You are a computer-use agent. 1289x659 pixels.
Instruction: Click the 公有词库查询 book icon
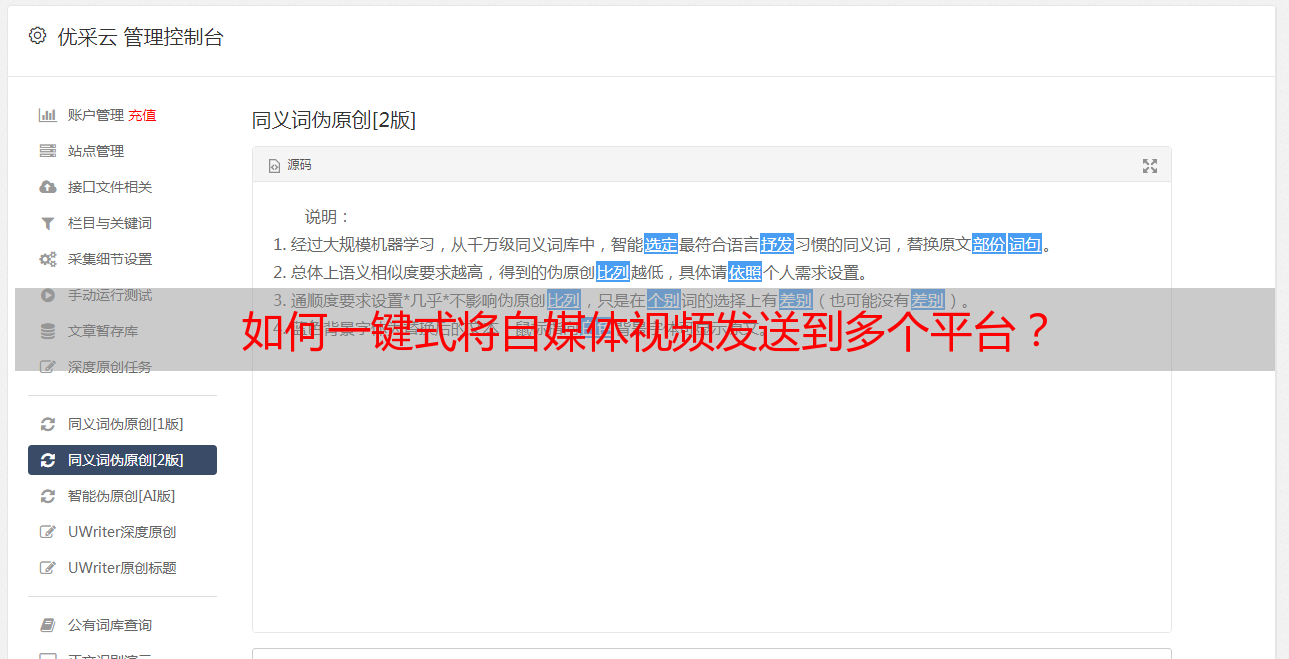(47, 625)
